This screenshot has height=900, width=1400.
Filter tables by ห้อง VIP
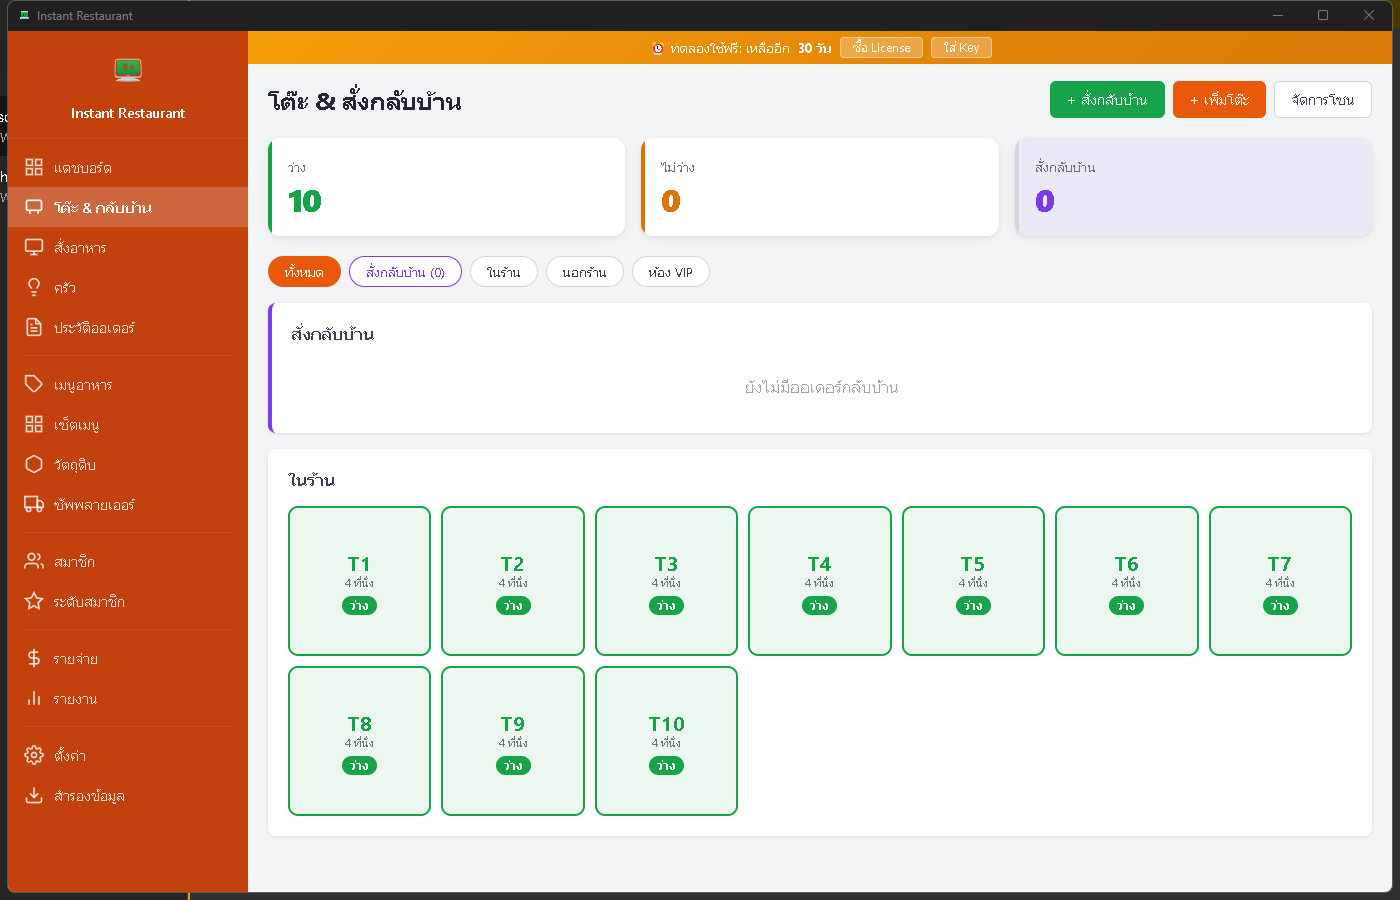coord(670,272)
